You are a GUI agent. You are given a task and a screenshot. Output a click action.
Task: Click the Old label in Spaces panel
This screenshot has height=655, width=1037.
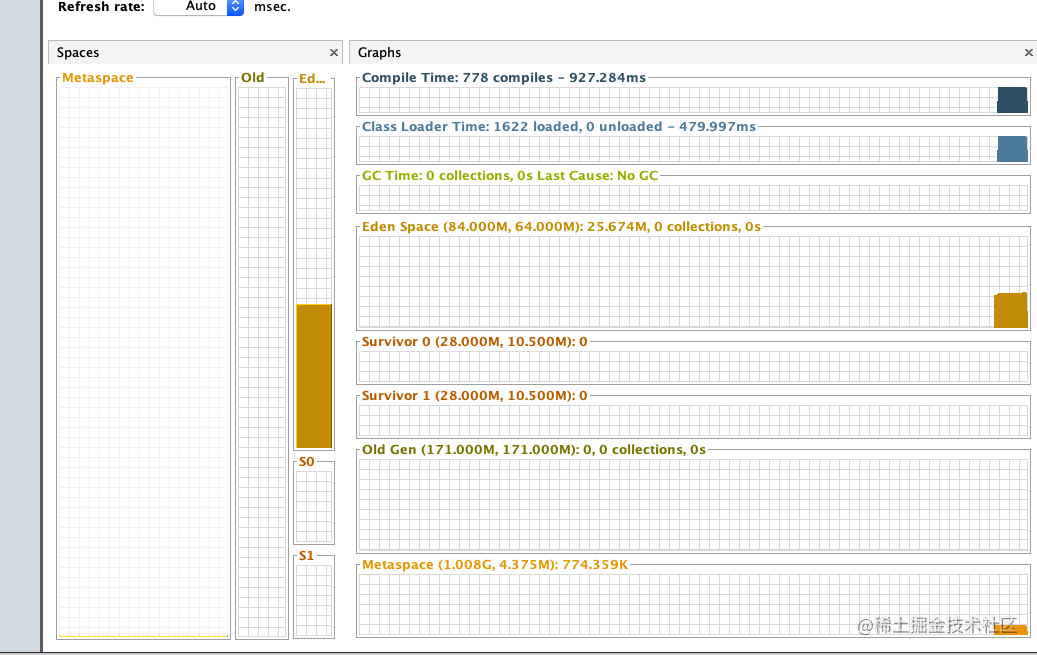253,77
